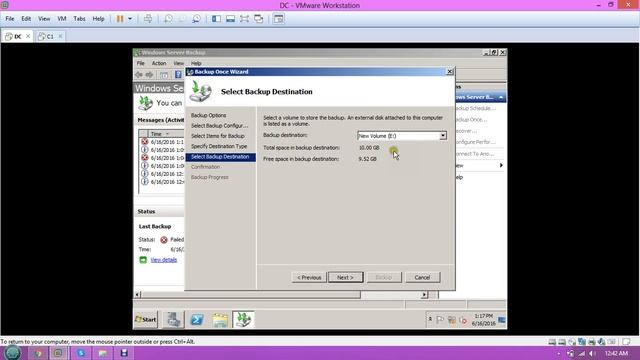Open the Backup destination dropdown
Viewport: 640px width, 360px height.
[x=443, y=136]
